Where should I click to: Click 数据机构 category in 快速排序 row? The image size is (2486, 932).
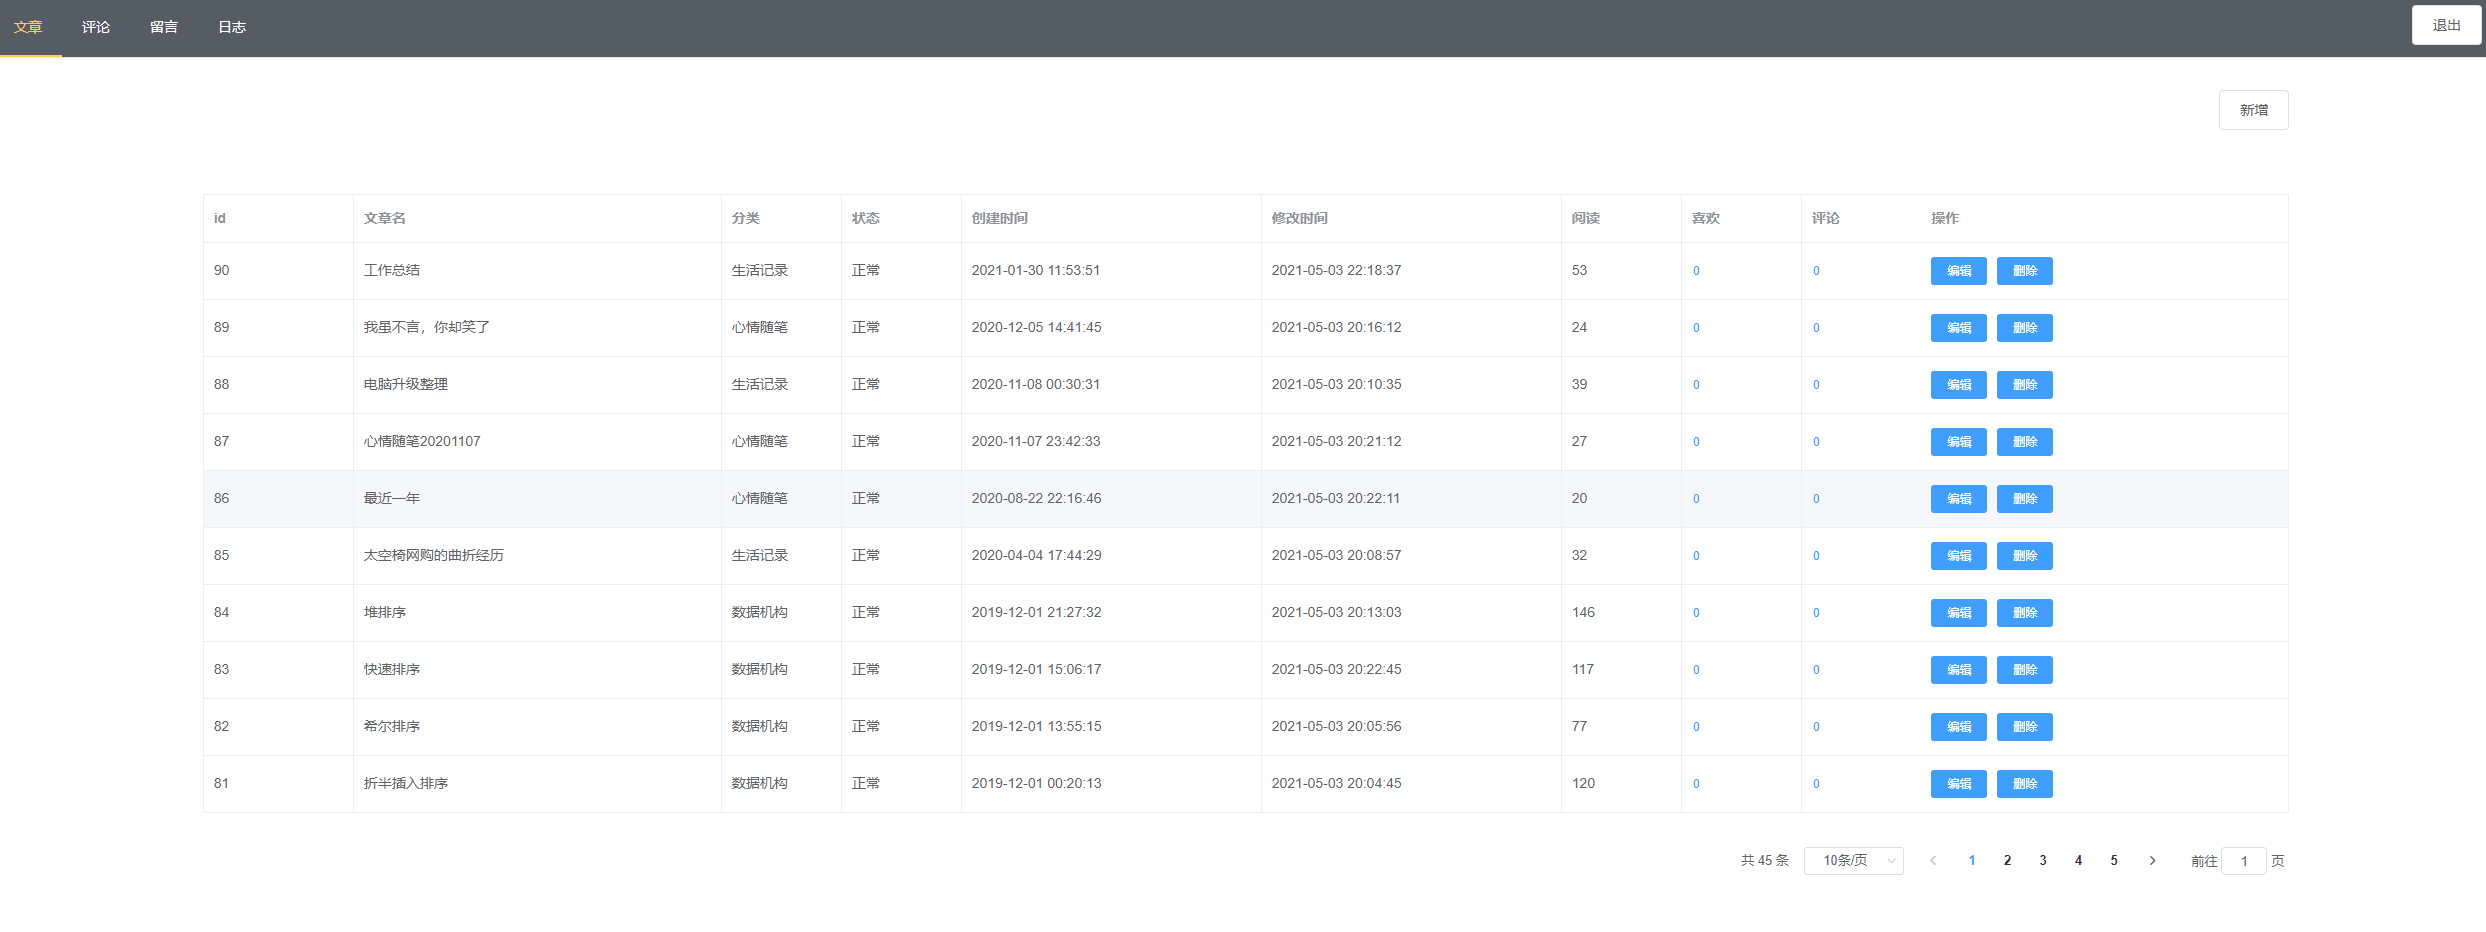pyautogui.click(x=760, y=669)
